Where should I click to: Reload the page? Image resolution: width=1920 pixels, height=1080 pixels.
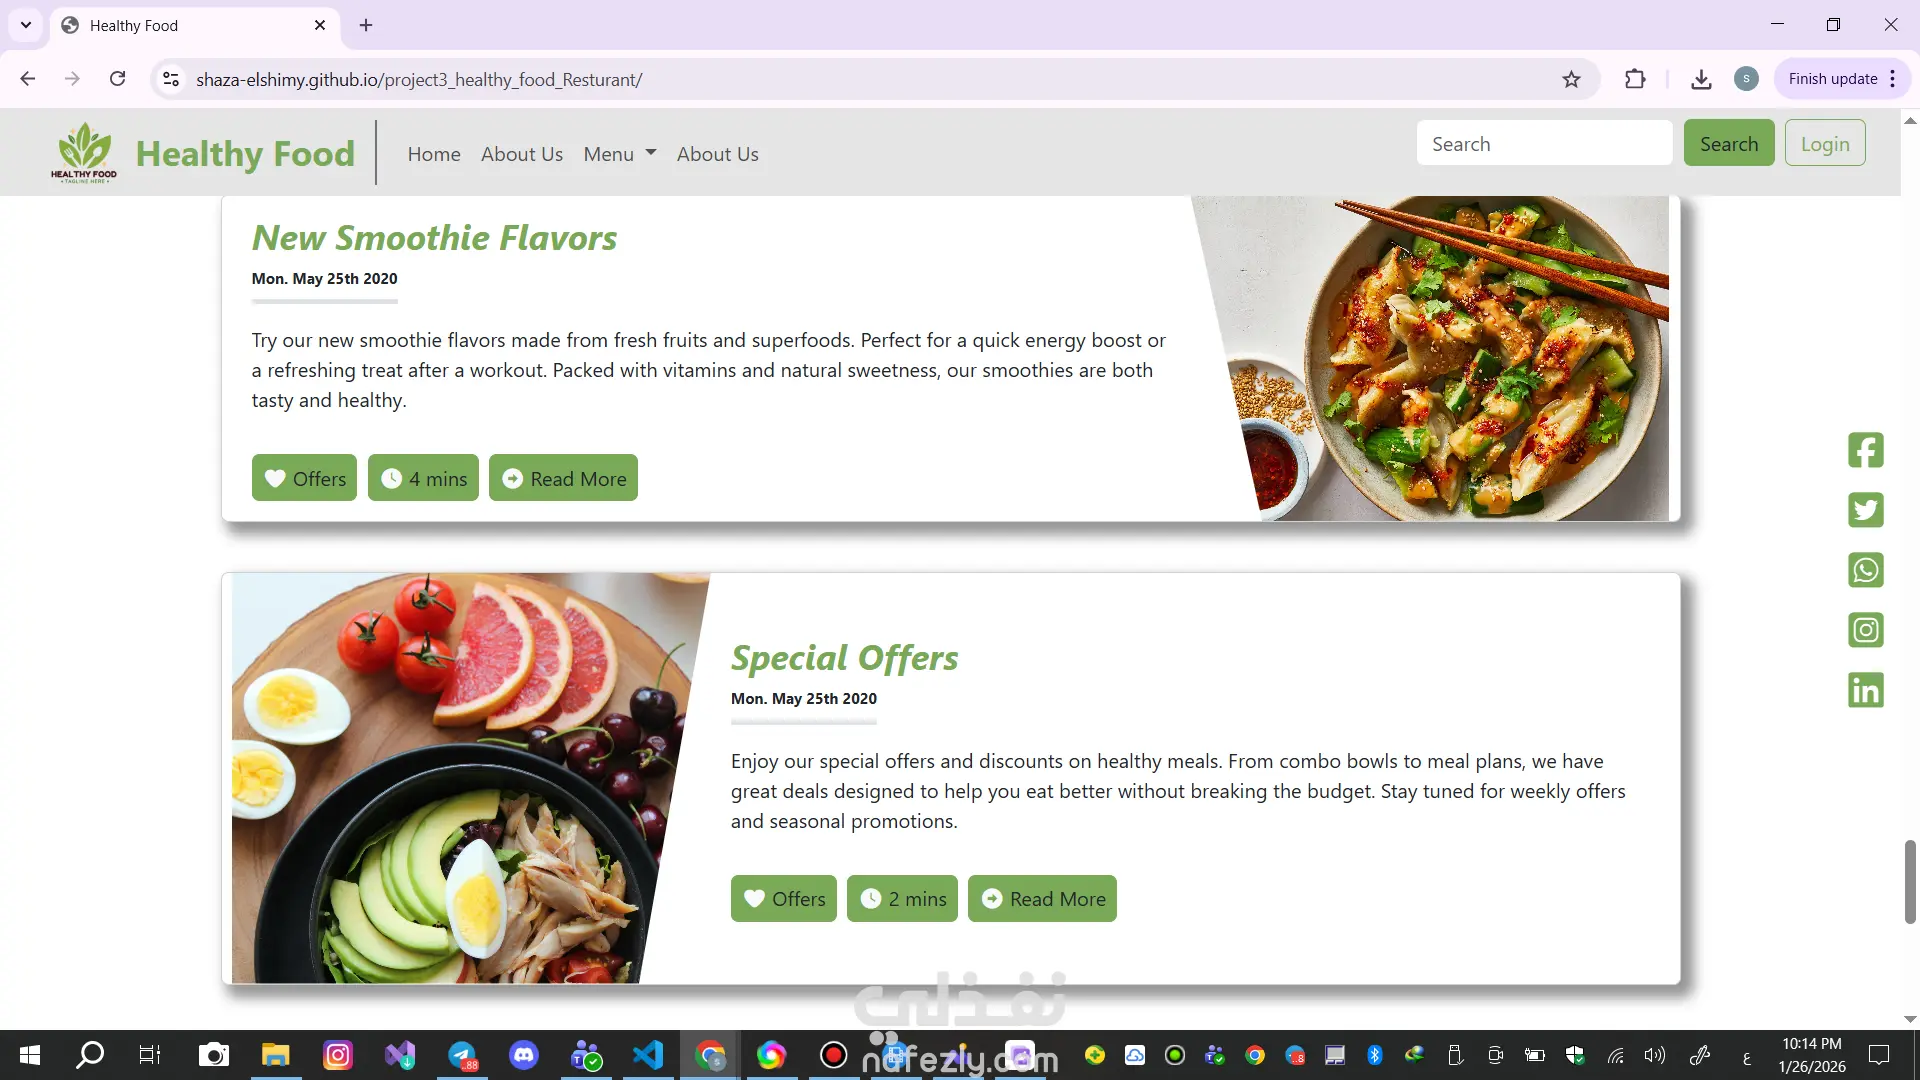117,79
